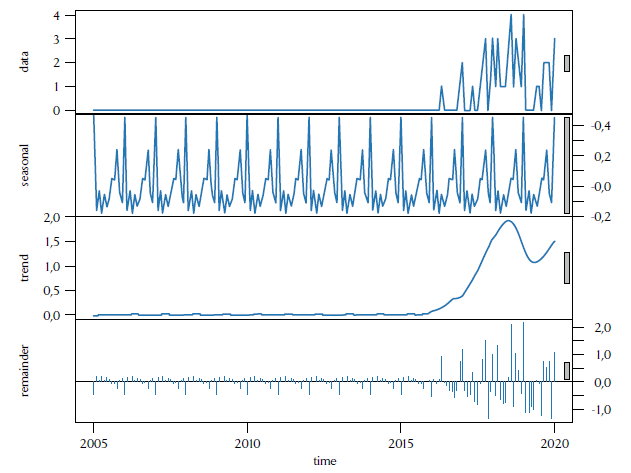Click the 'time' x-axis title
631x473 pixels.
pyautogui.click(x=324, y=461)
